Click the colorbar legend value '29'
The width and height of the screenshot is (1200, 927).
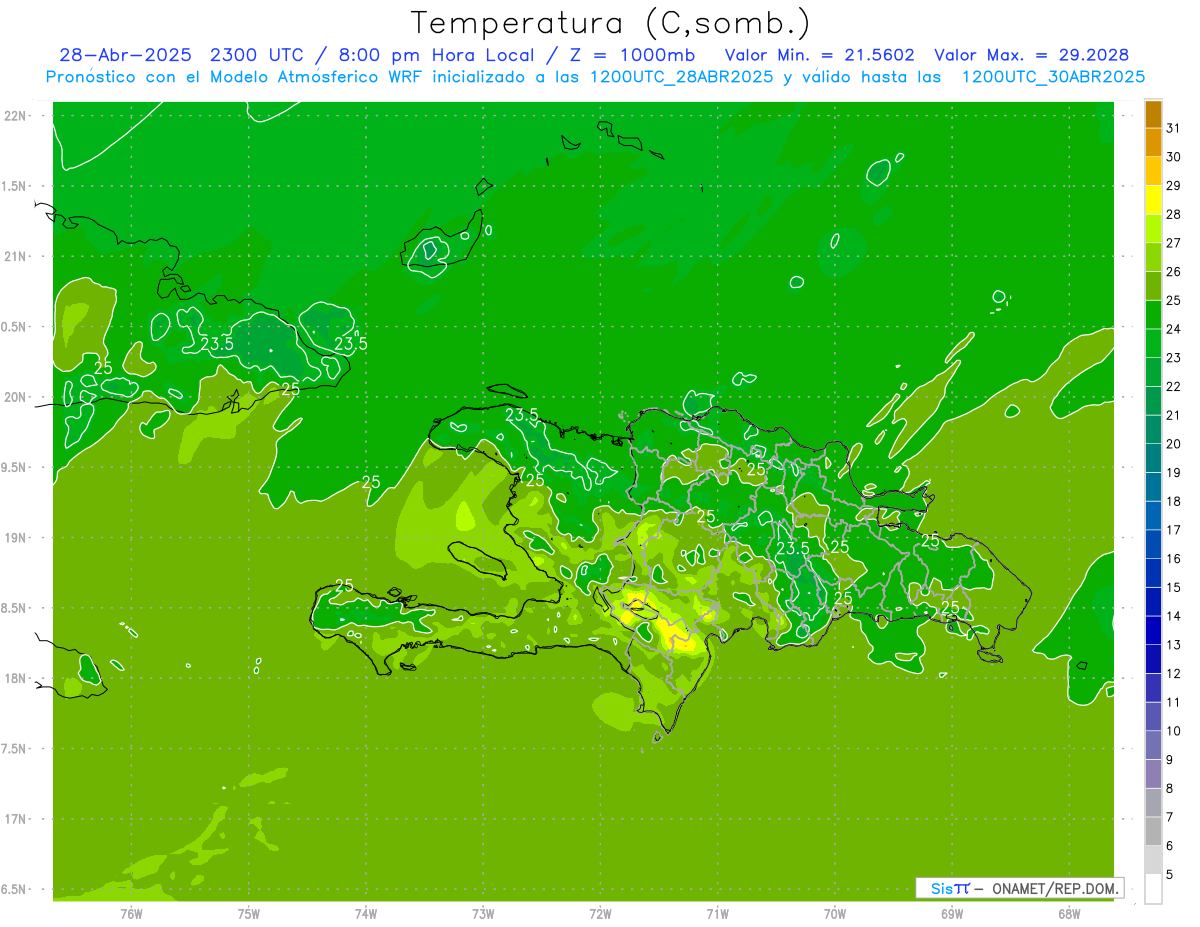click(x=1174, y=186)
